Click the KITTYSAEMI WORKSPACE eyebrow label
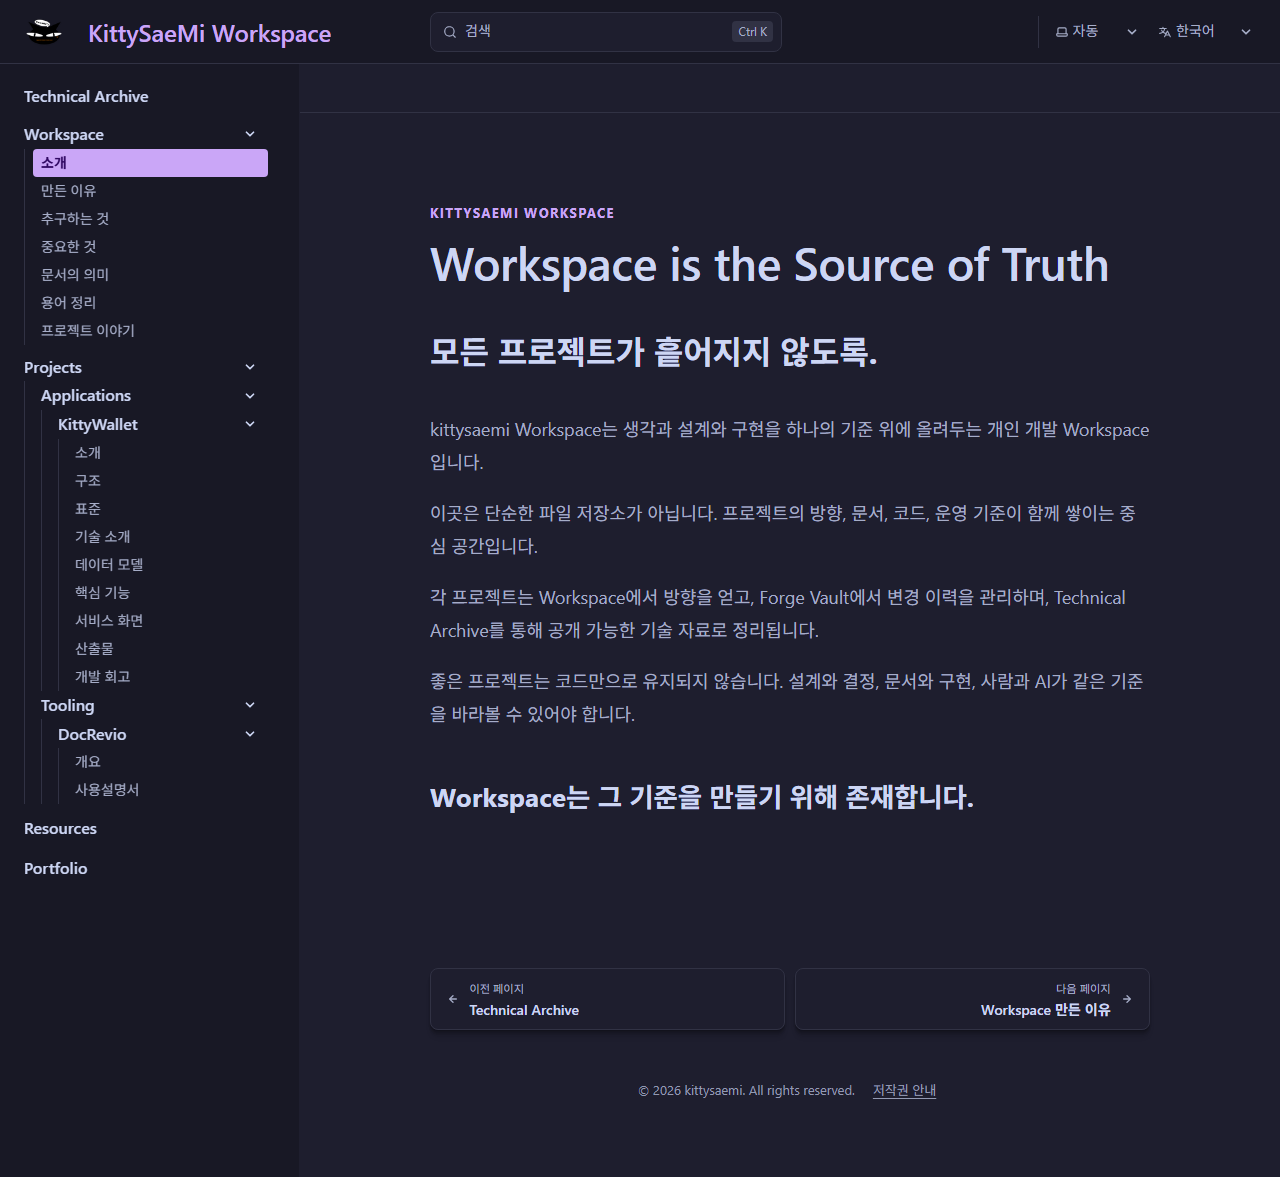The height and width of the screenshot is (1177, 1280). click(522, 213)
